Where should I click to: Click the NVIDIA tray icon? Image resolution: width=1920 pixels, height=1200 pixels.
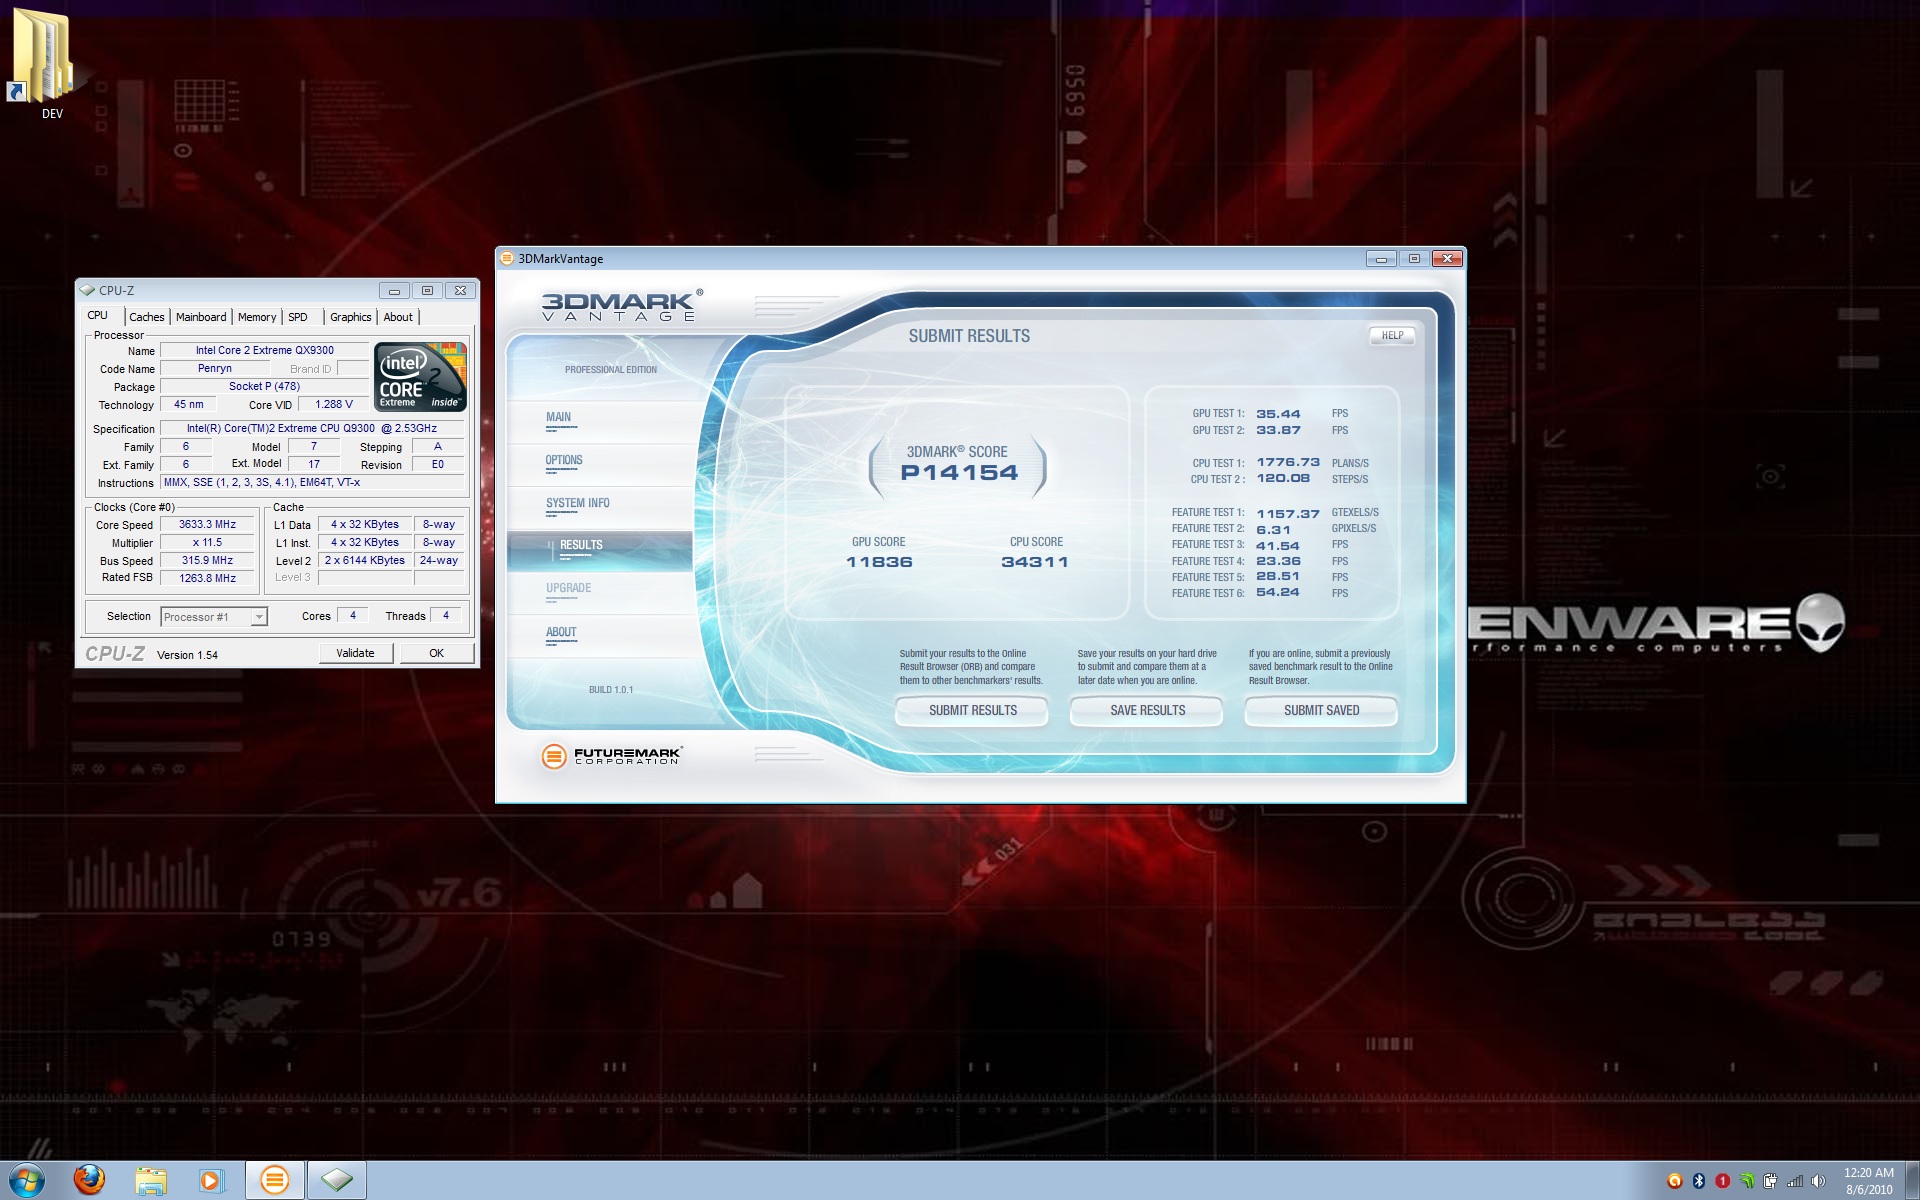[x=1746, y=1181]
